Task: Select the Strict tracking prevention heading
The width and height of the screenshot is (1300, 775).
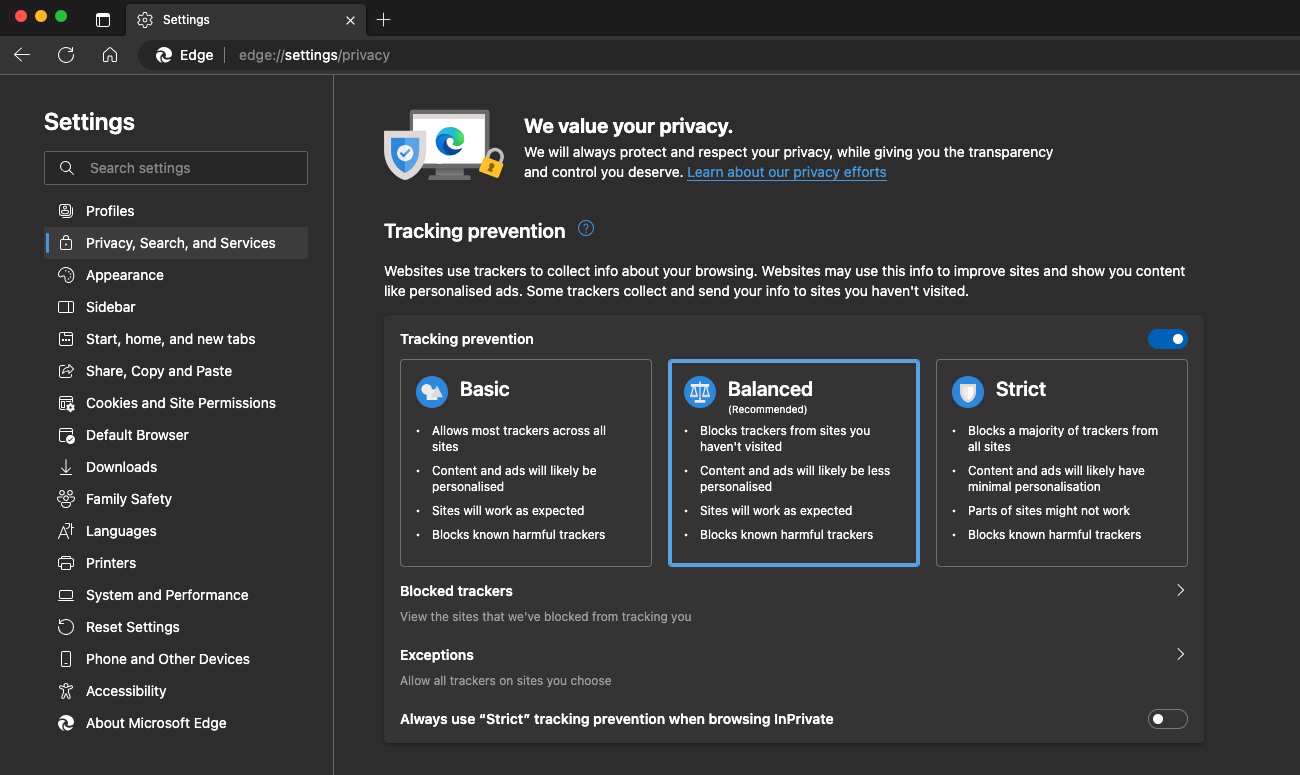Action: pyautogui.click(x=1021, y=389)
